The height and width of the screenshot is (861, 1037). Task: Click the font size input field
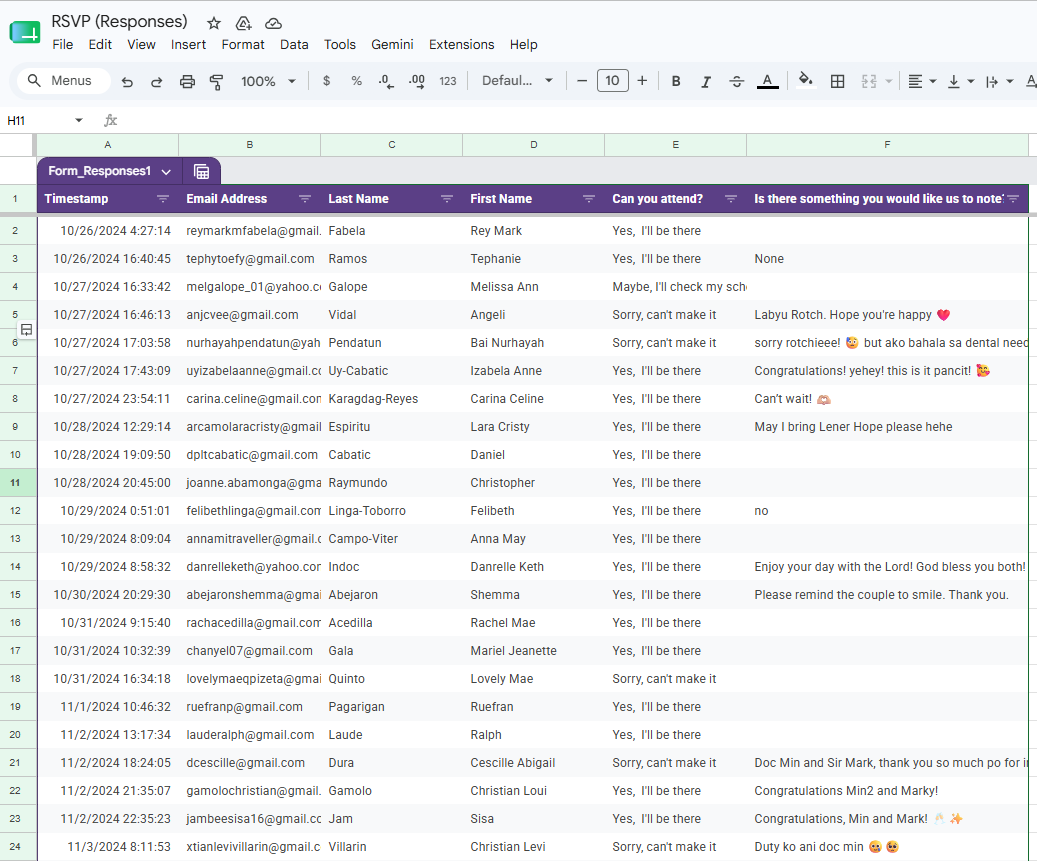[x=612, y=81]
